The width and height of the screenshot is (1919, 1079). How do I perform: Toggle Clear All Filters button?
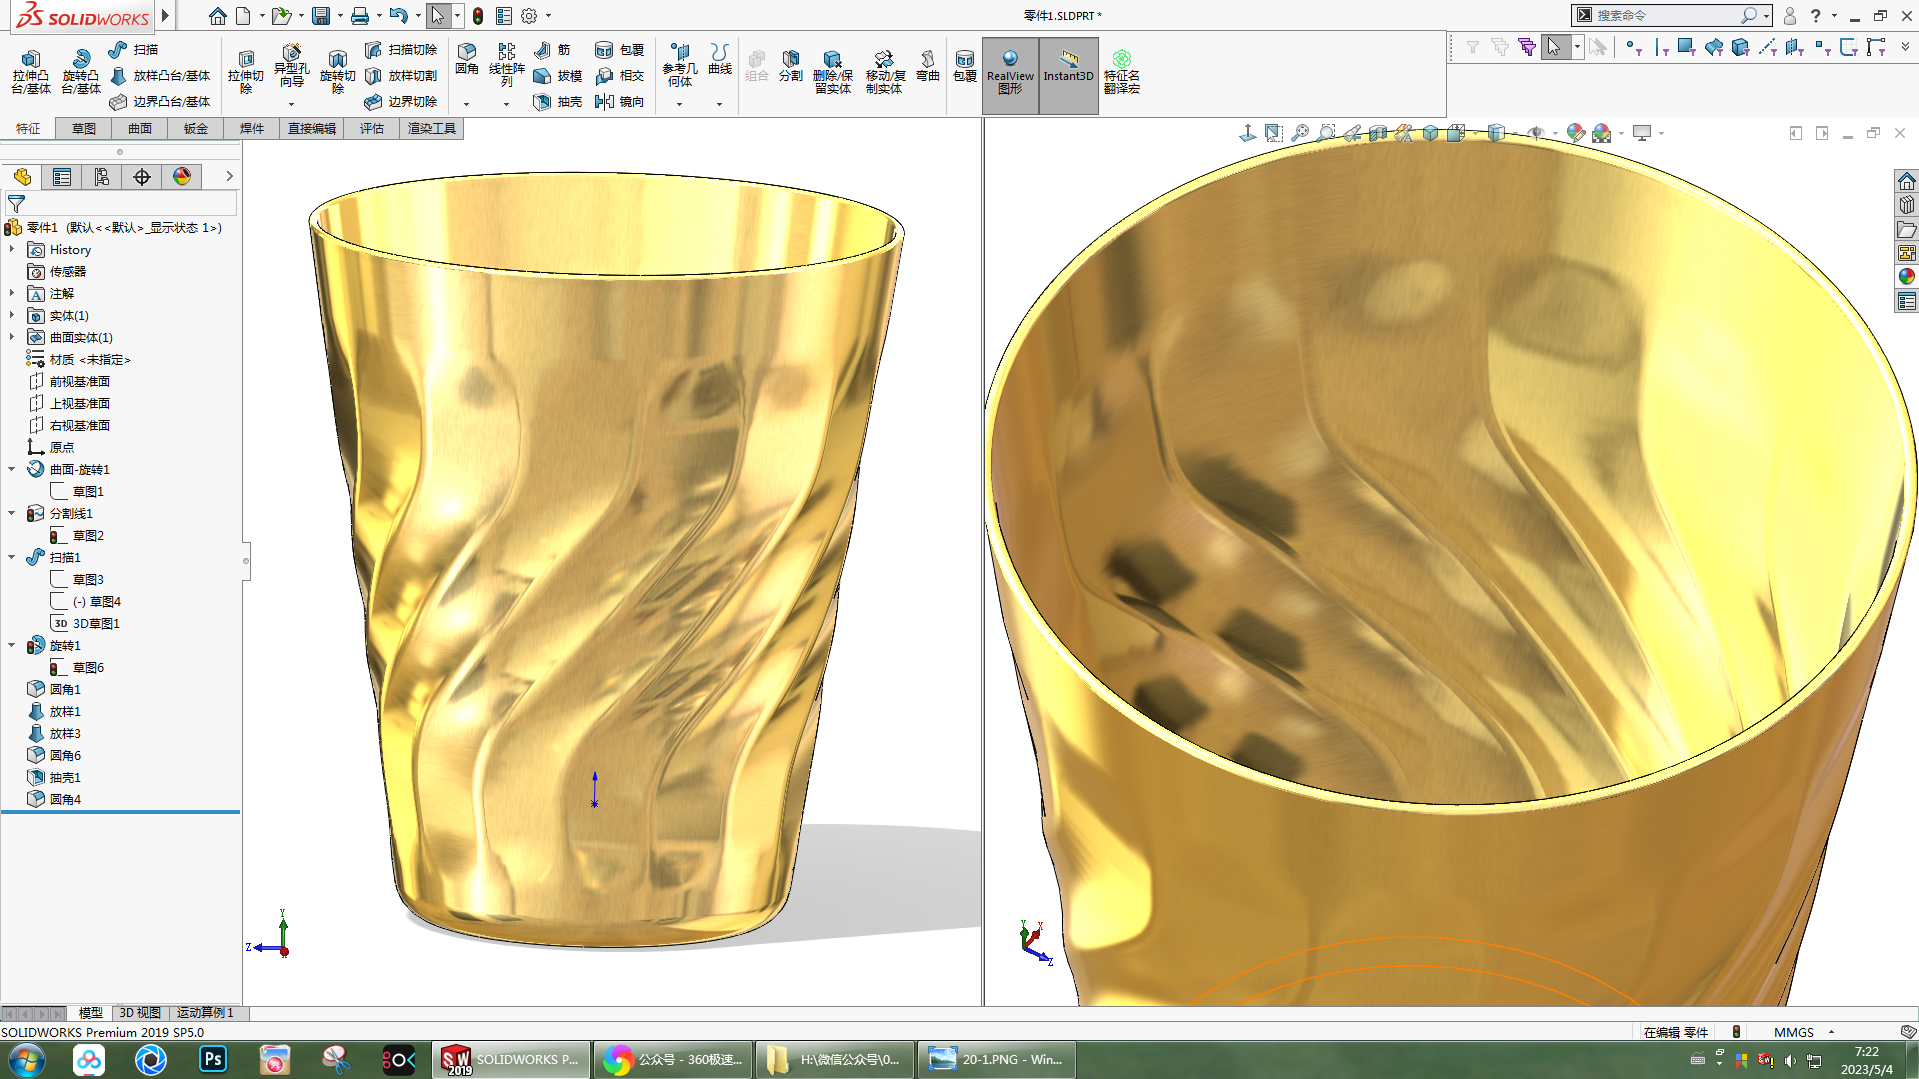(x=1500, y=47)
